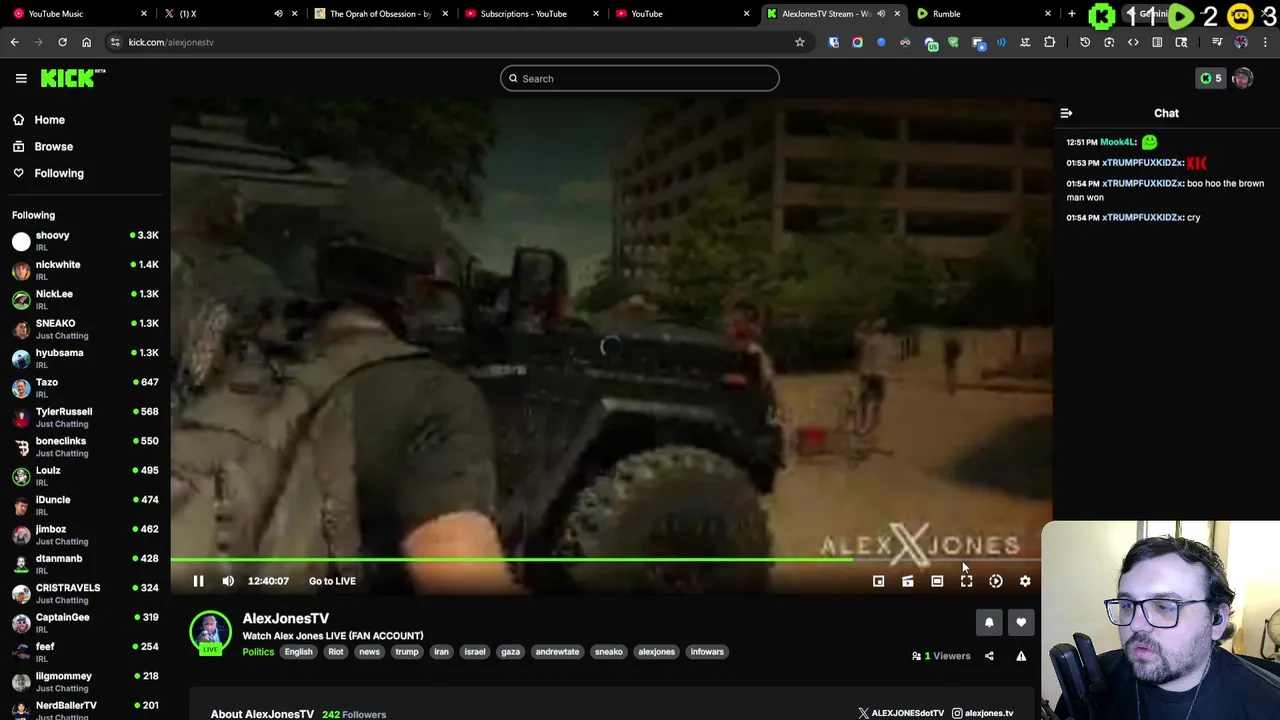Switch to The Oprah of Obsession tab
1280x720 pixels.
(x=380, y=14)
